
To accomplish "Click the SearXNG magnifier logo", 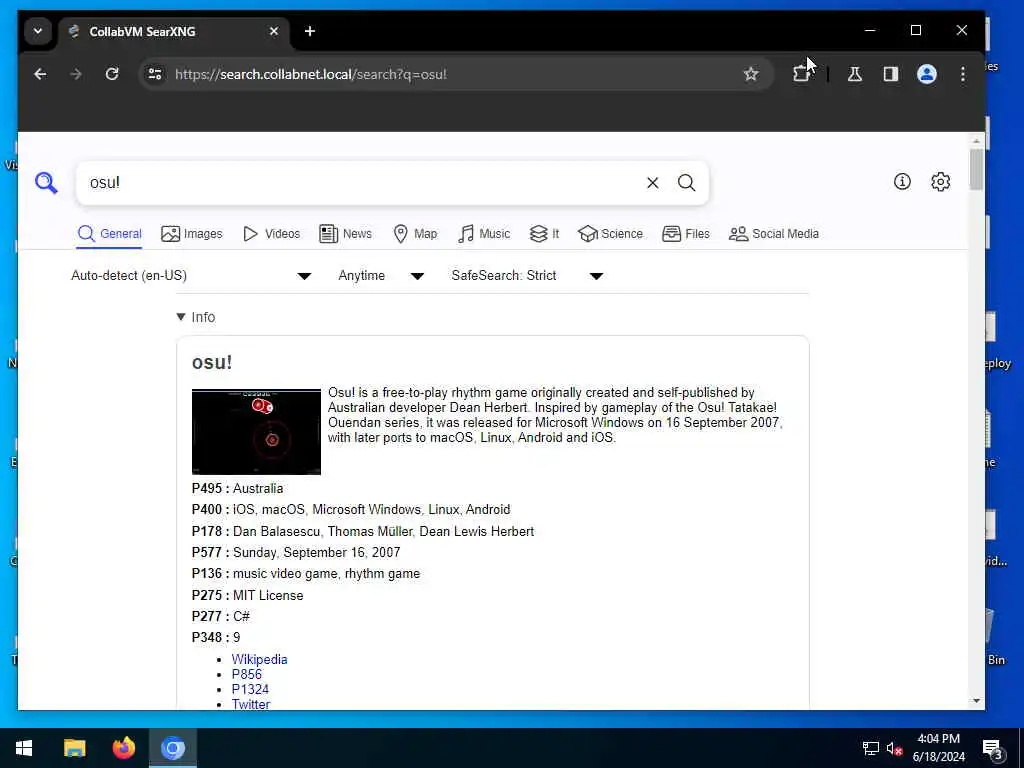I will coord(46,183).
